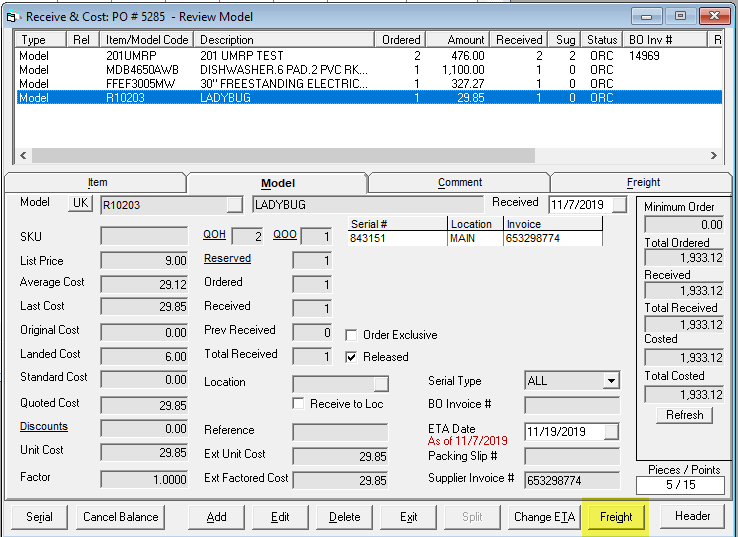Screen dimensions: 738x537
Task: Click the Supplier Invoice # field
Action: (572, 481)
